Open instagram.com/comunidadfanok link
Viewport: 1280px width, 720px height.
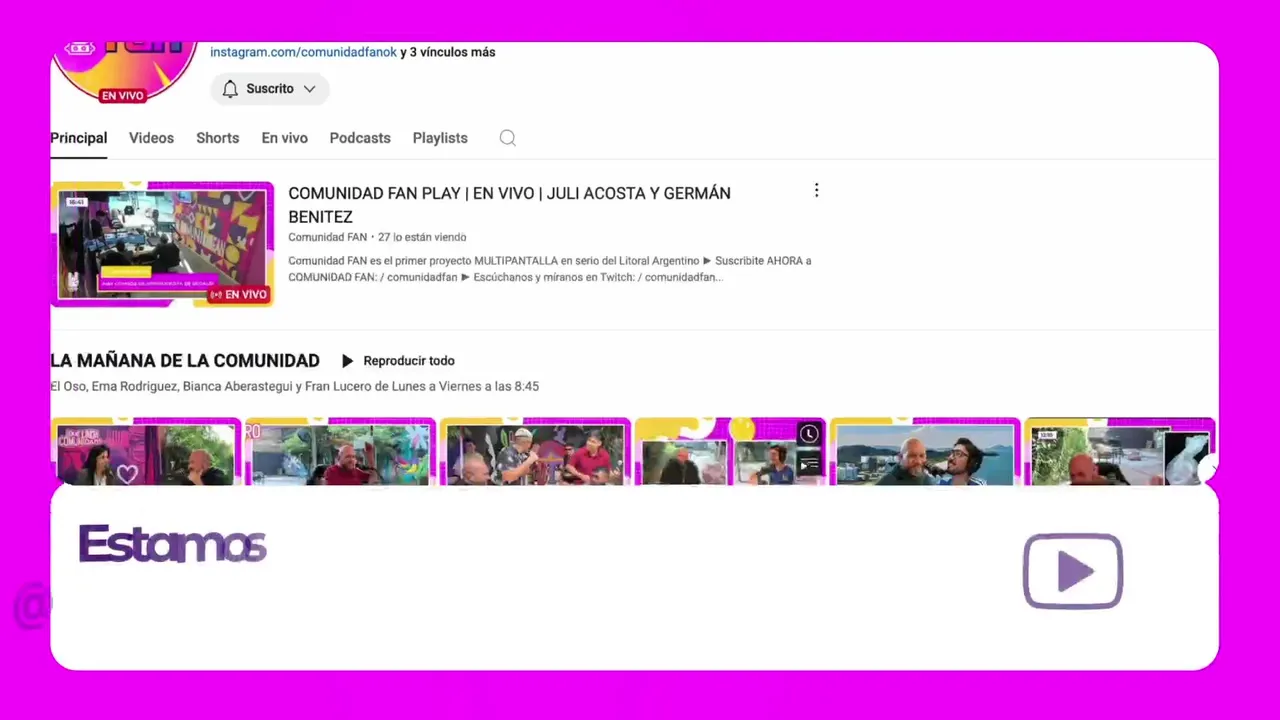pyautogui.click(x=303, y=52)
